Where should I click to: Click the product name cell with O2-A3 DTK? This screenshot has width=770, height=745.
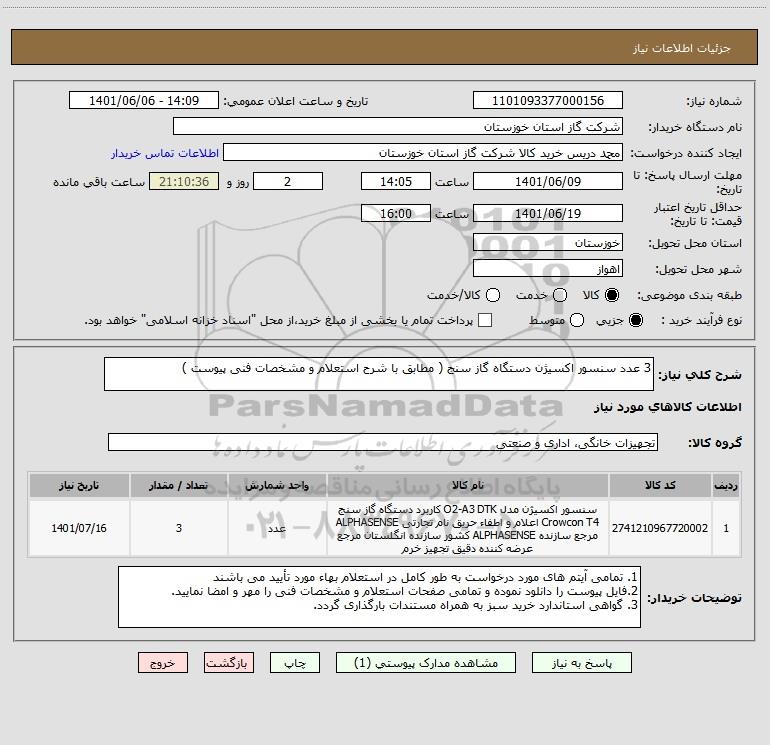[468, 528]
